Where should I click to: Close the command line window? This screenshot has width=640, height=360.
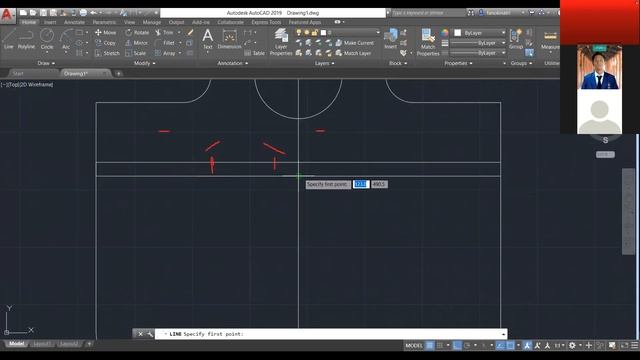pyautogui.click(x=140, y=334)
